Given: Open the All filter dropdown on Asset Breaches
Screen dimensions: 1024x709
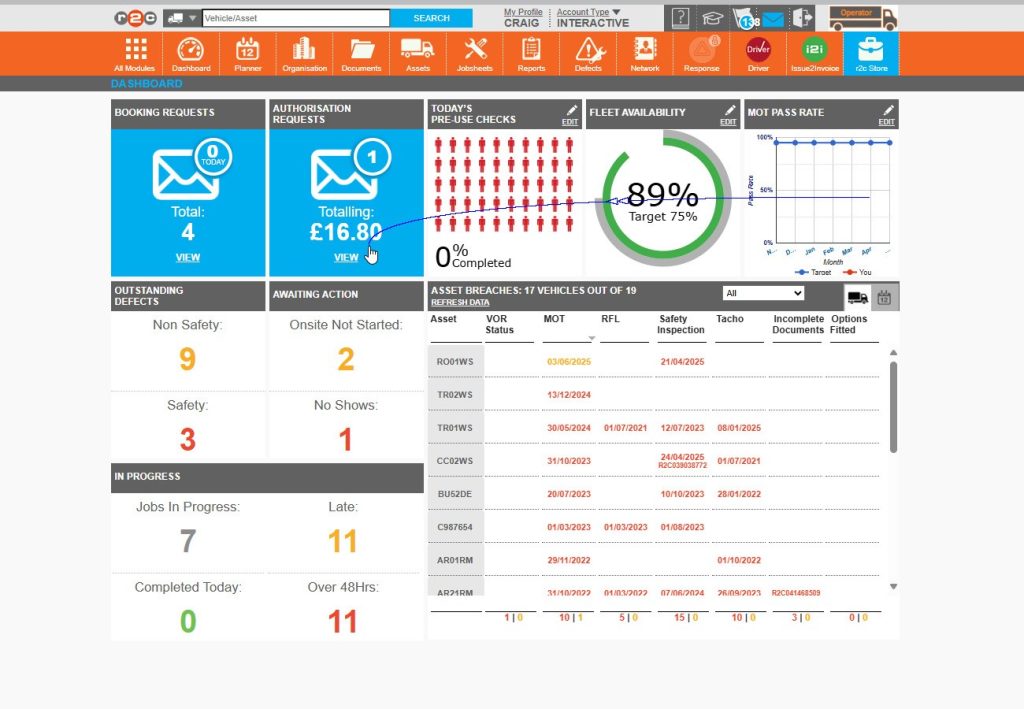Looking at the screenshot, I should (x=763, y=293).
